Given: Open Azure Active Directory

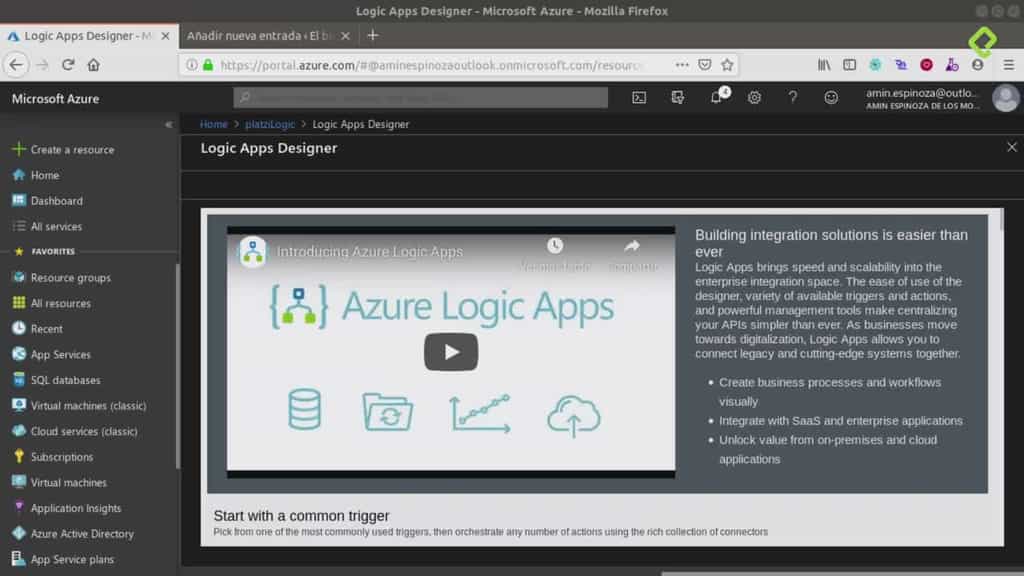Looking at the screenshot, I should 82,534.
